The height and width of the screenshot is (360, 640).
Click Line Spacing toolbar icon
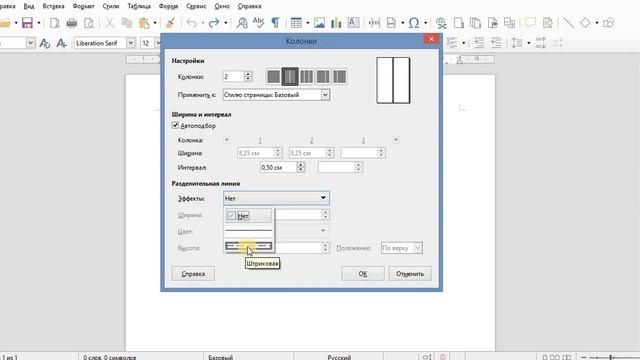click(517, 42)
